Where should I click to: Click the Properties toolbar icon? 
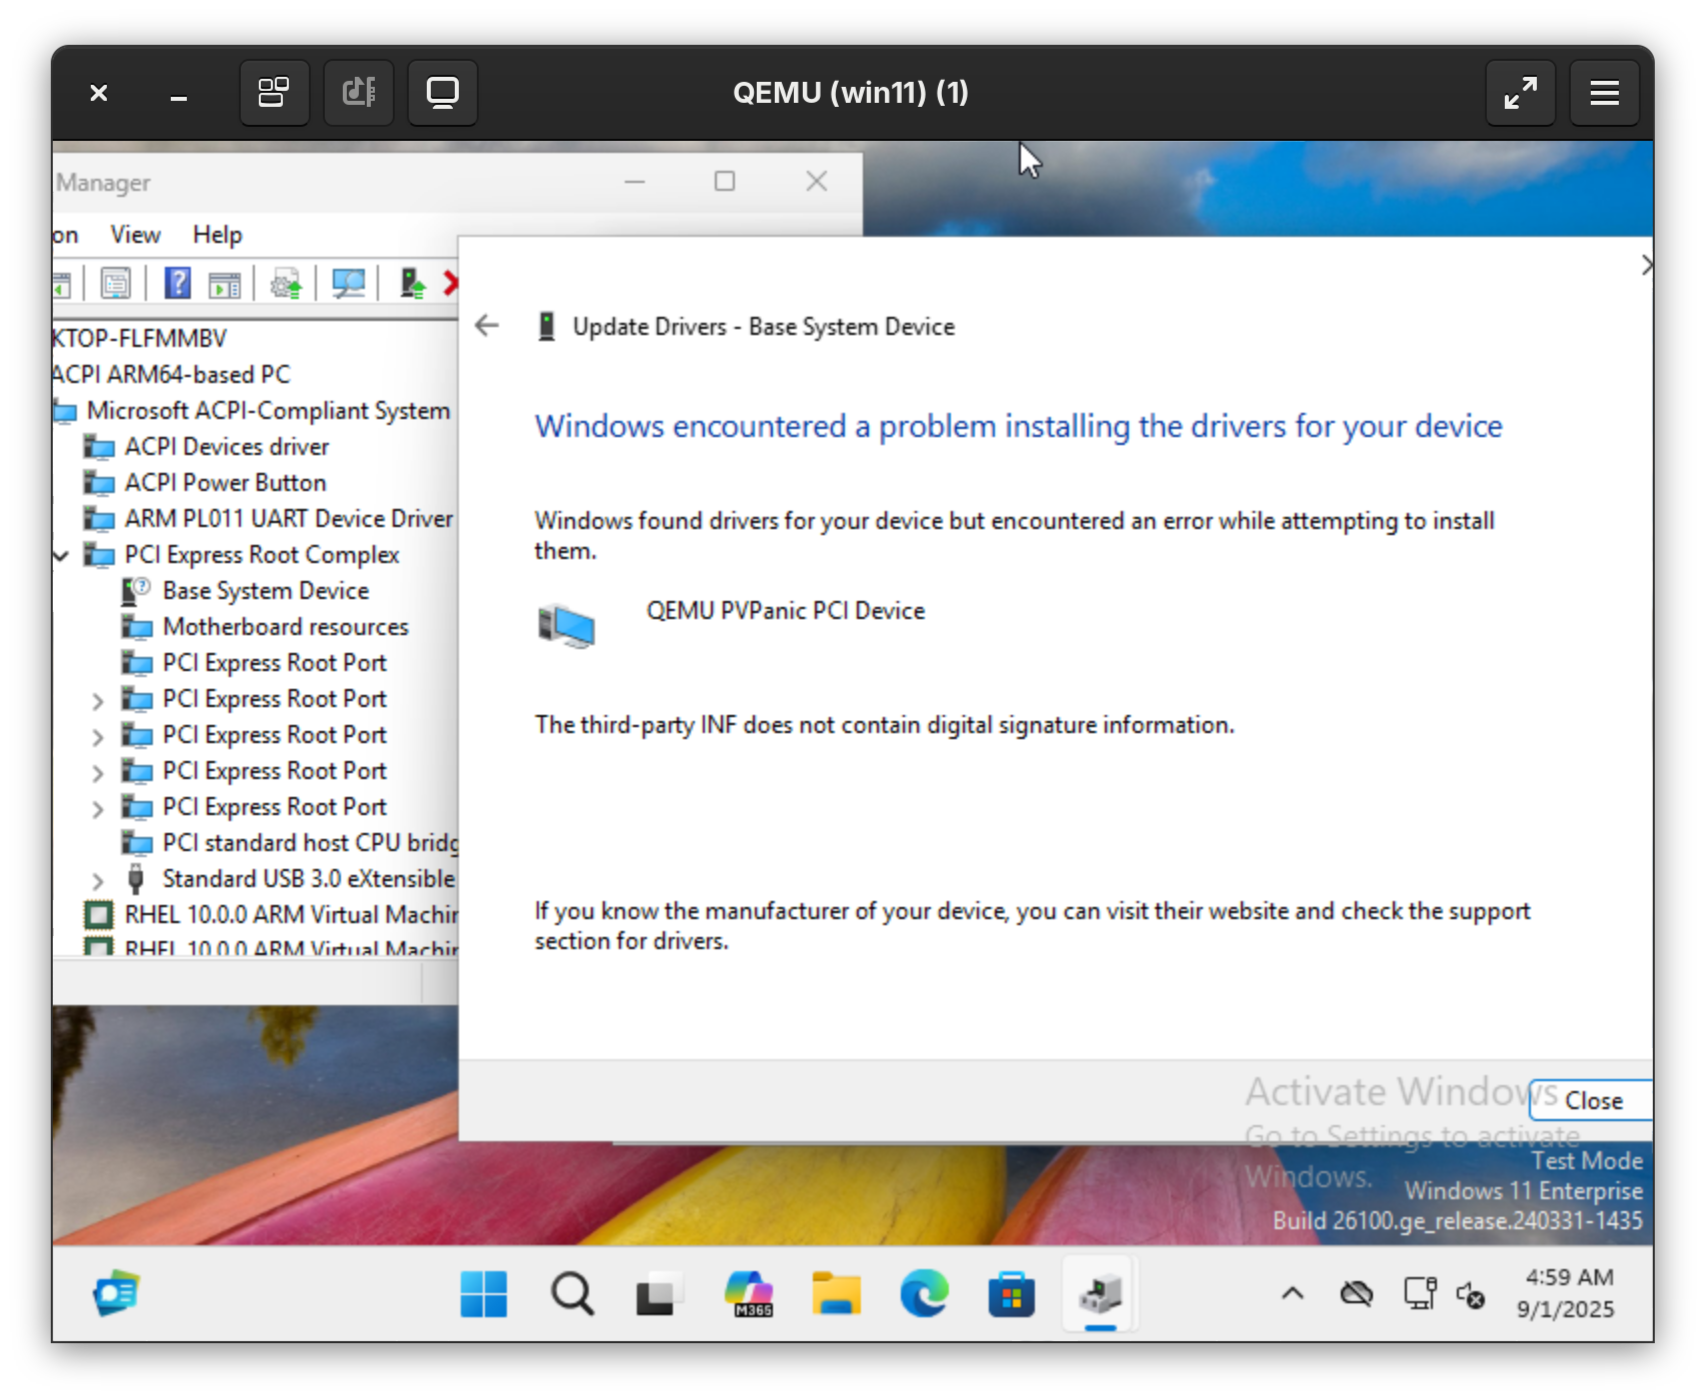(x=116, y=285)
